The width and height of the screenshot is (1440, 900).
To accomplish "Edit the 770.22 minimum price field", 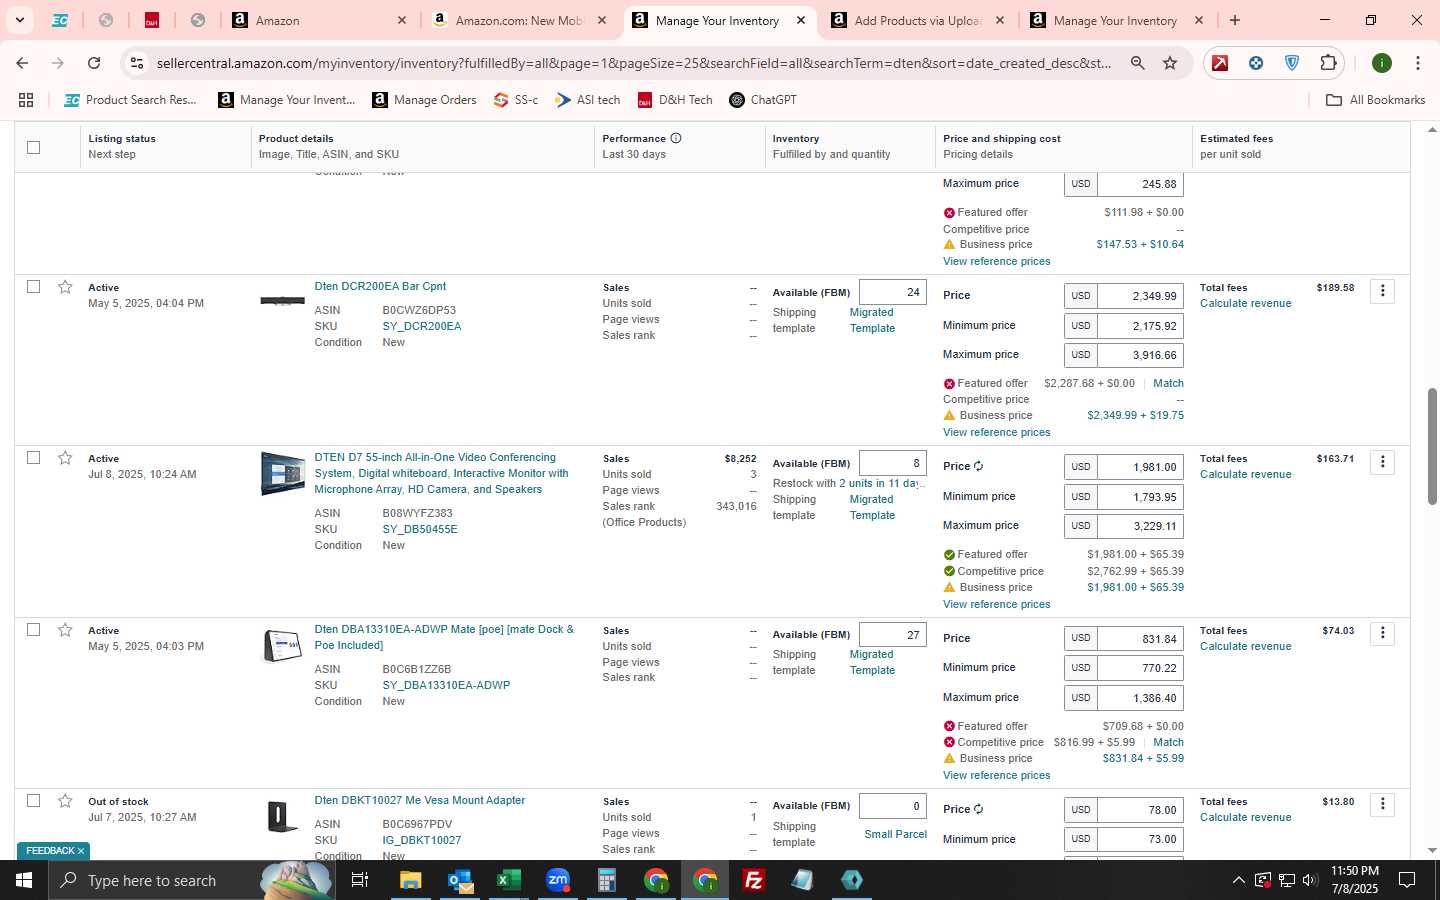I will coord(1140,668).
